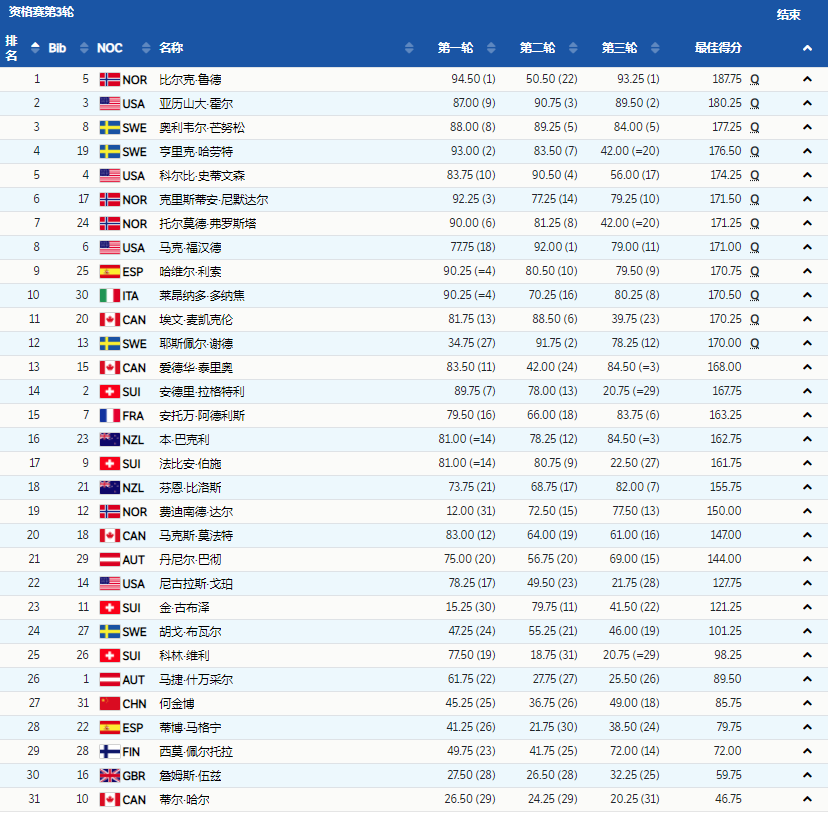Click the Finland flag next to 西莫·佩尔托拉
This screenshot has width=829, height=813.
pyautogui.click(x=110, y=751)
